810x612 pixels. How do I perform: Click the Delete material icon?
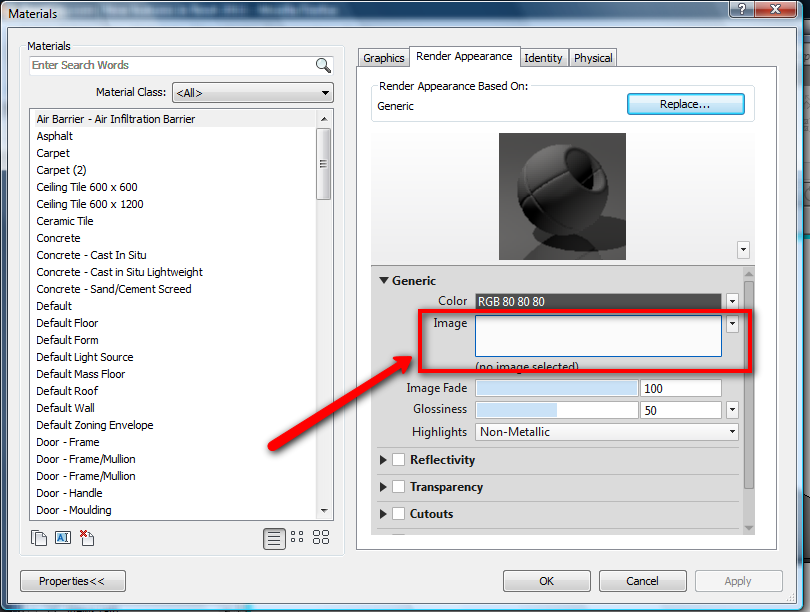87,538
